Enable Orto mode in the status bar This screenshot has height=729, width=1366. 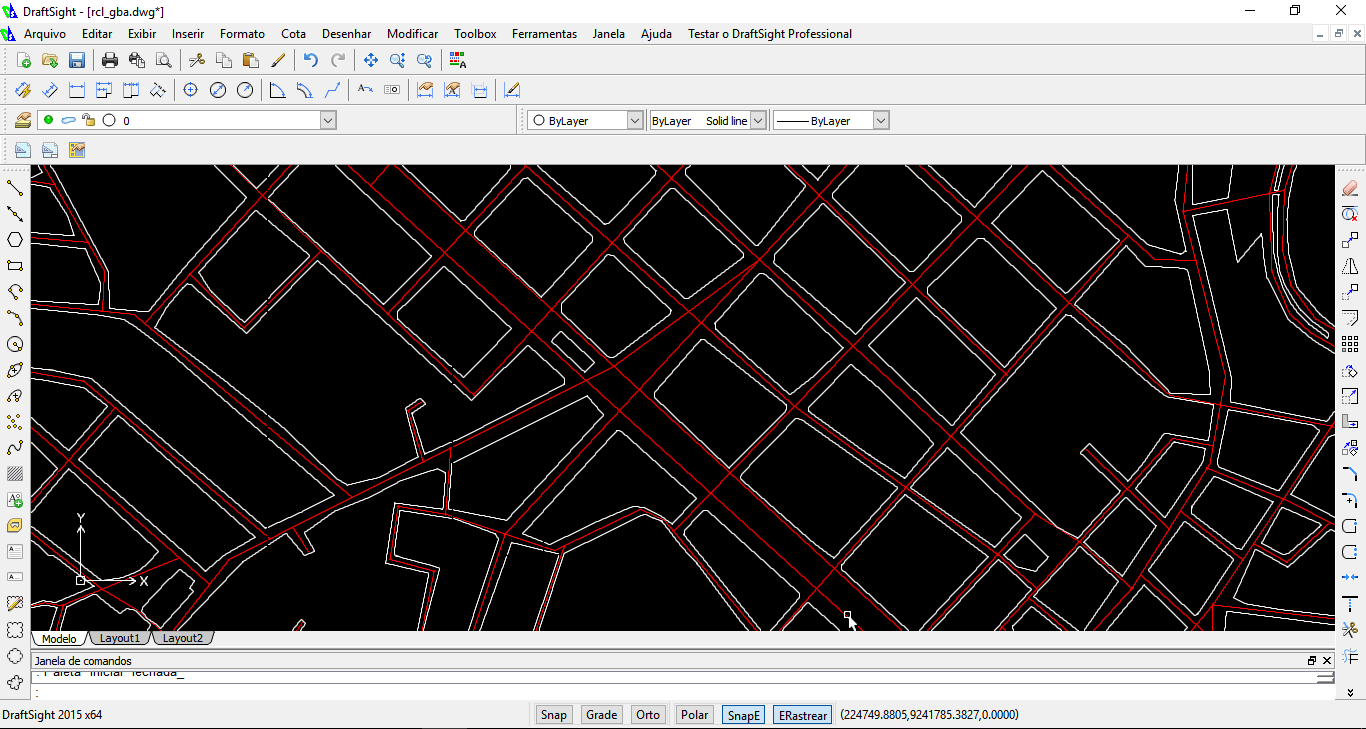(647, 714)
